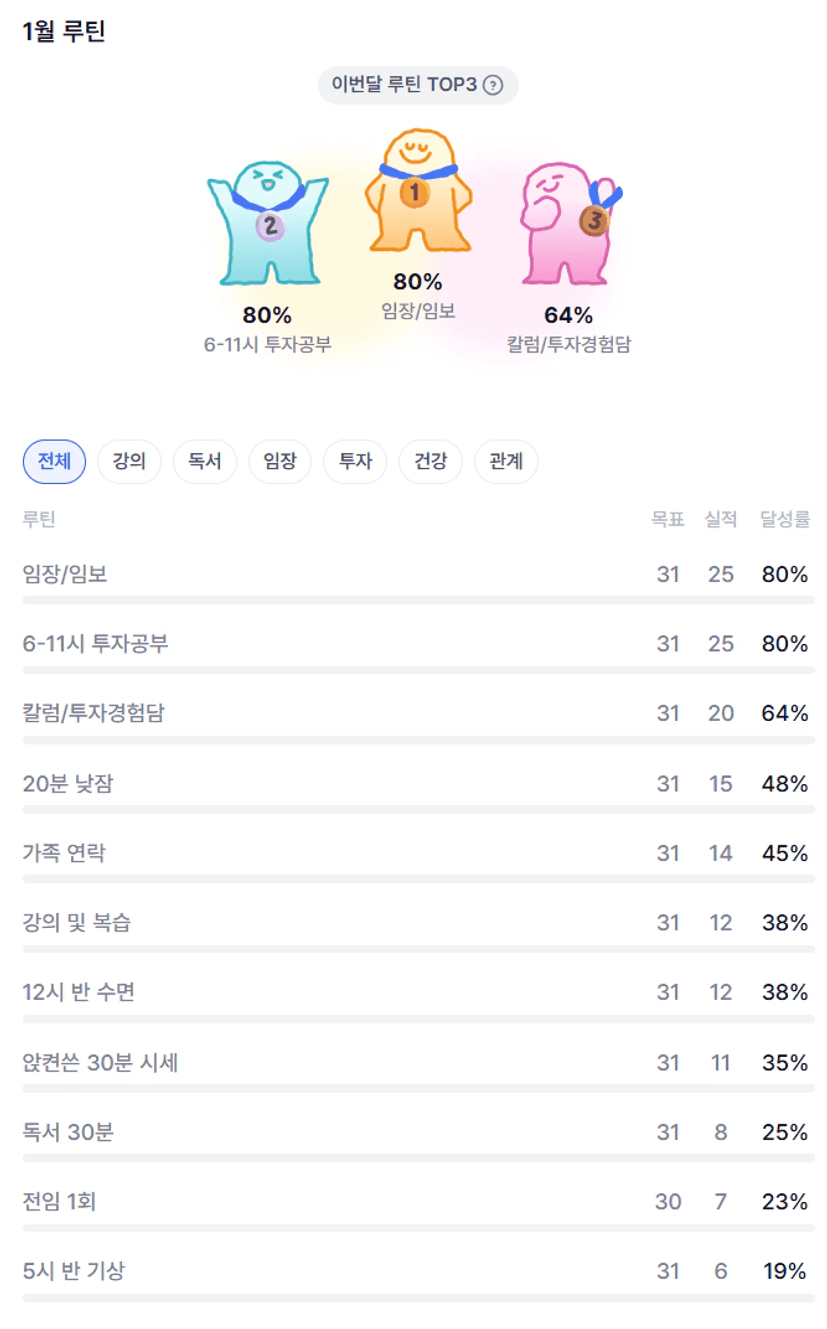Show the 투자 category routines

pos(355,462)
